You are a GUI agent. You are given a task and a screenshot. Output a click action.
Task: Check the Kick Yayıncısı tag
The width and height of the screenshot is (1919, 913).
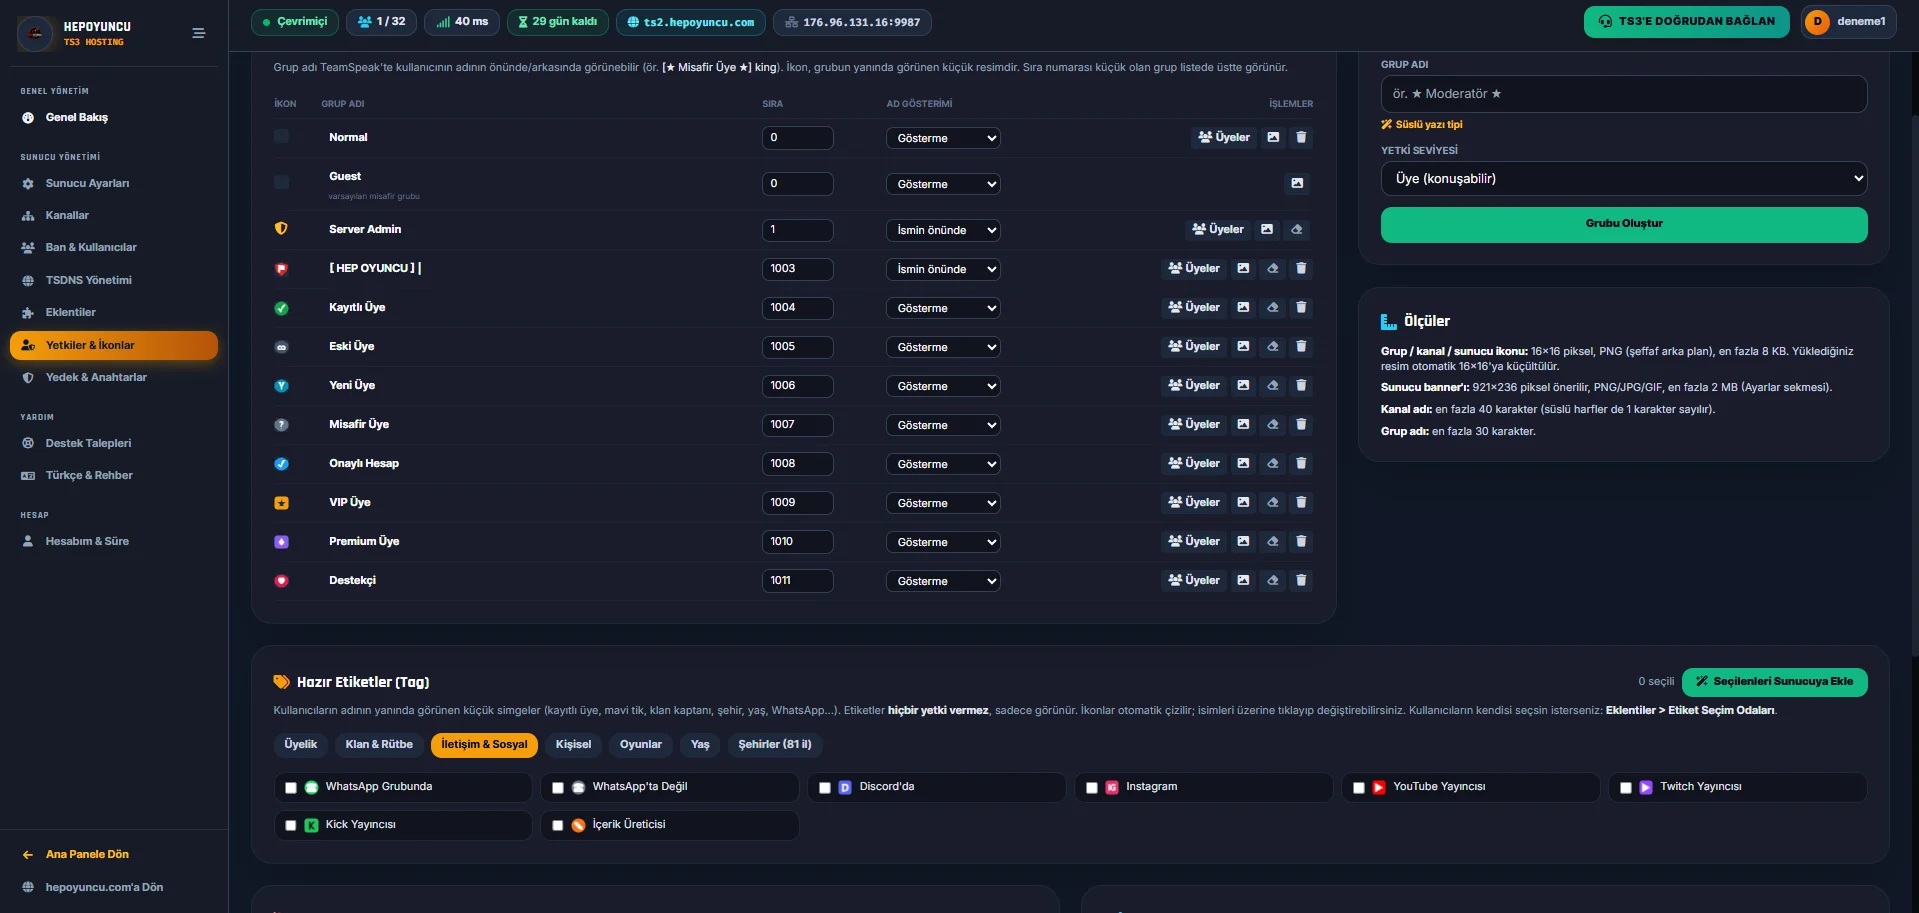[x=291, y=826]
